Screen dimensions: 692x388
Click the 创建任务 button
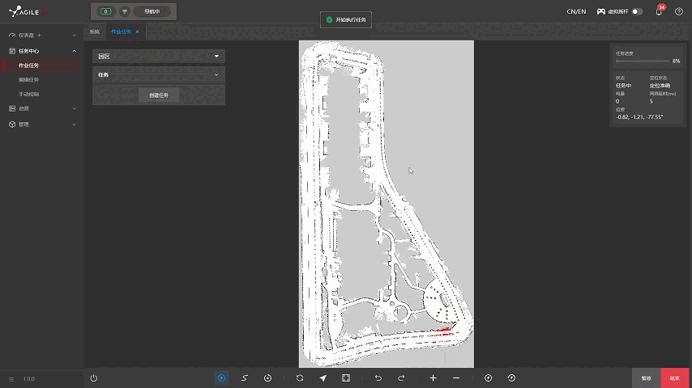(159, 95)
